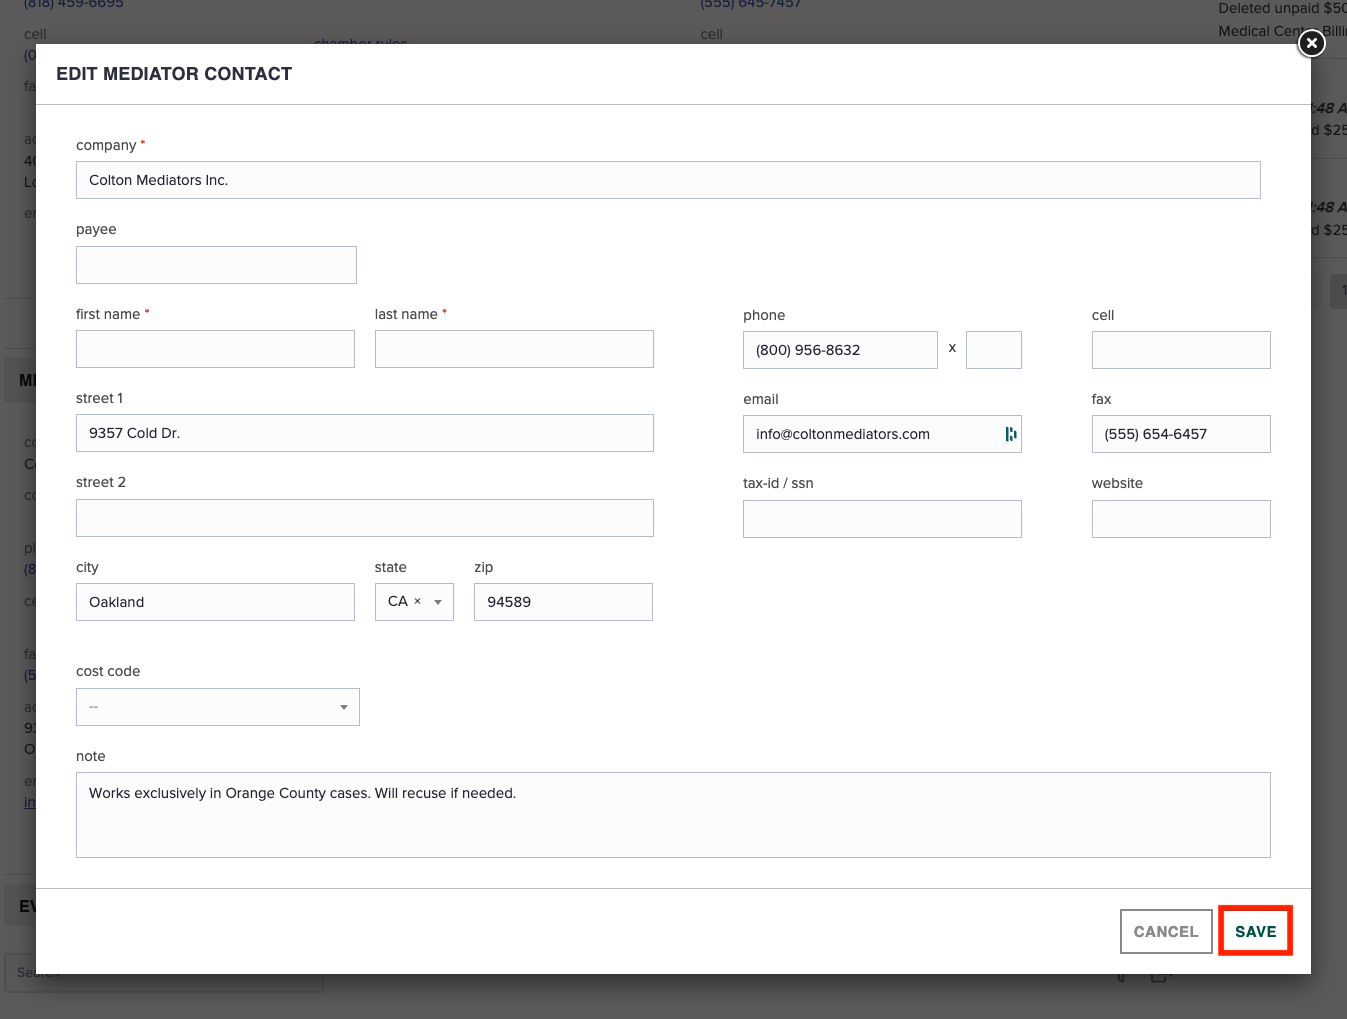The image size is (1347, 1019).
Task: Close the Edit Mediator Contact dialog
Action: (1311, 43)
